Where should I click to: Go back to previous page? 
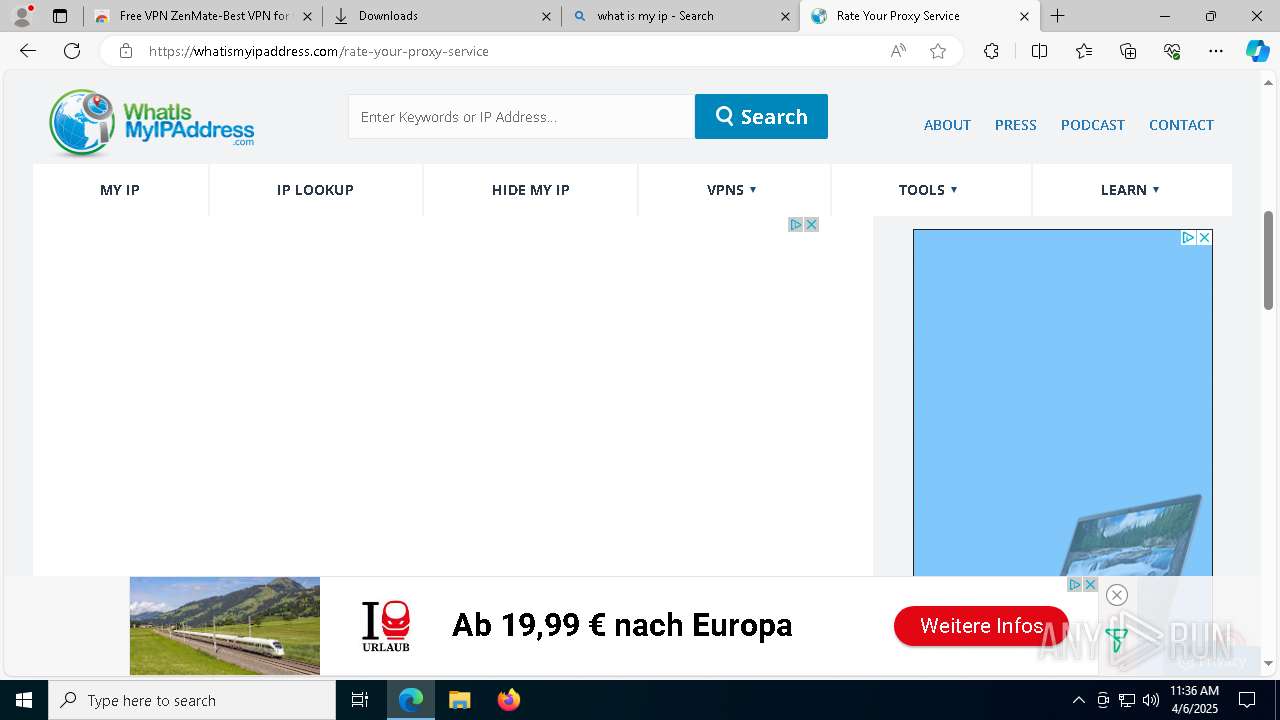28,51
